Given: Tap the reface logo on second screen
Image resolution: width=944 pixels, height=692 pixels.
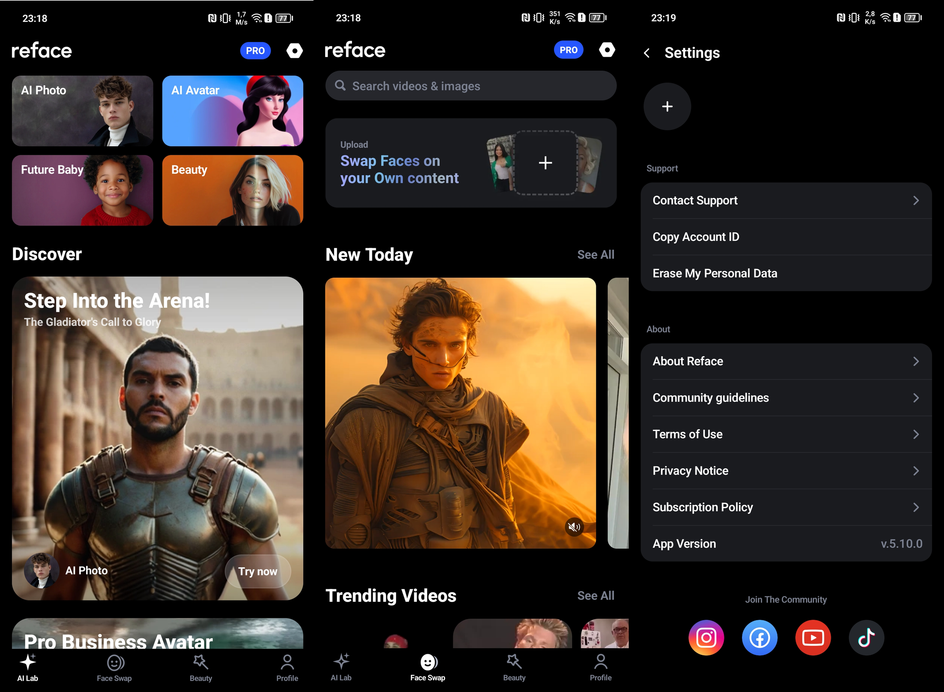Looking at the screenshot, I should click(355, 50).
